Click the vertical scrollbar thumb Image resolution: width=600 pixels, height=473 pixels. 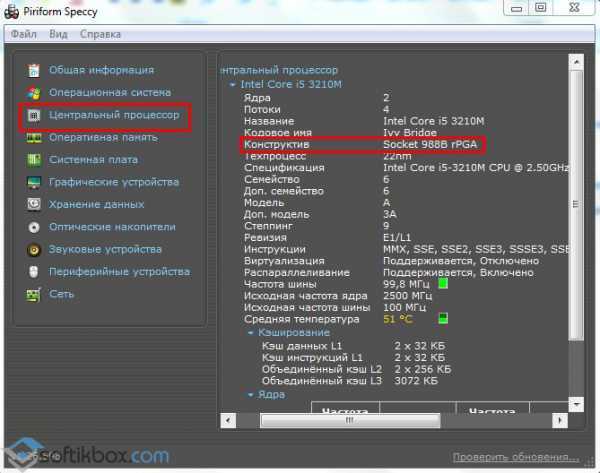coord(576,205)
